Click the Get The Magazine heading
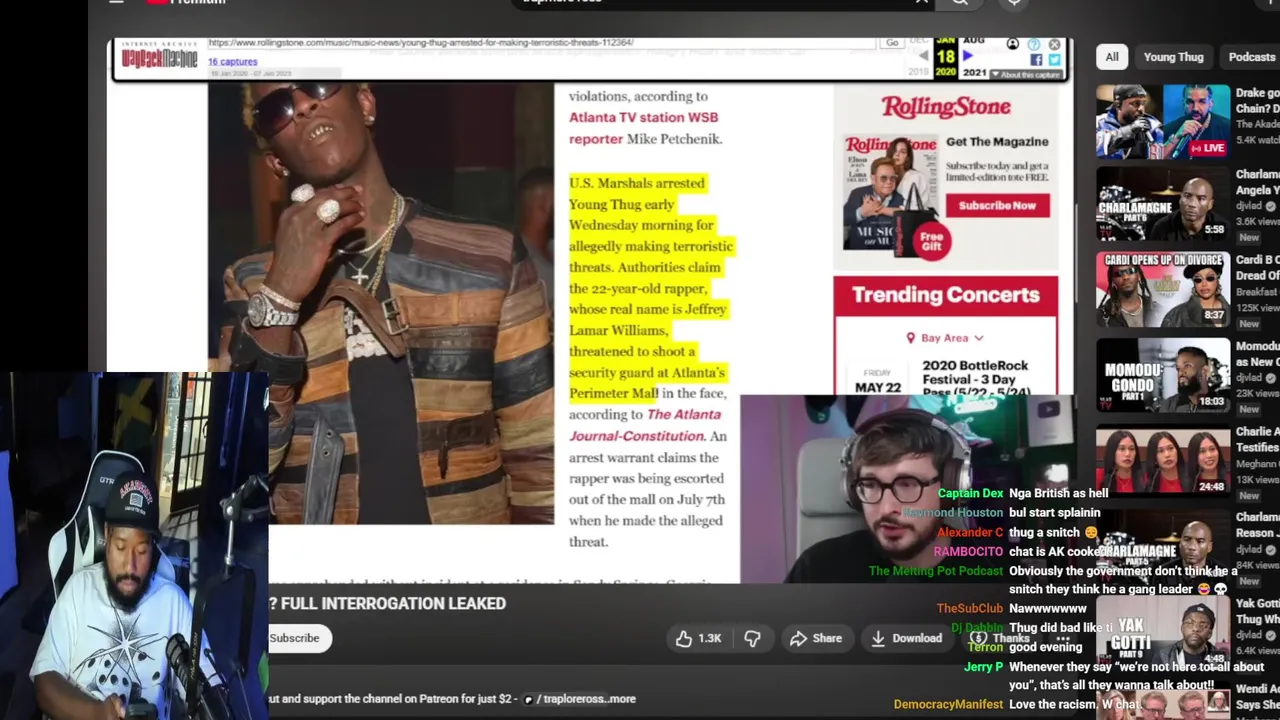 (997, 142)
